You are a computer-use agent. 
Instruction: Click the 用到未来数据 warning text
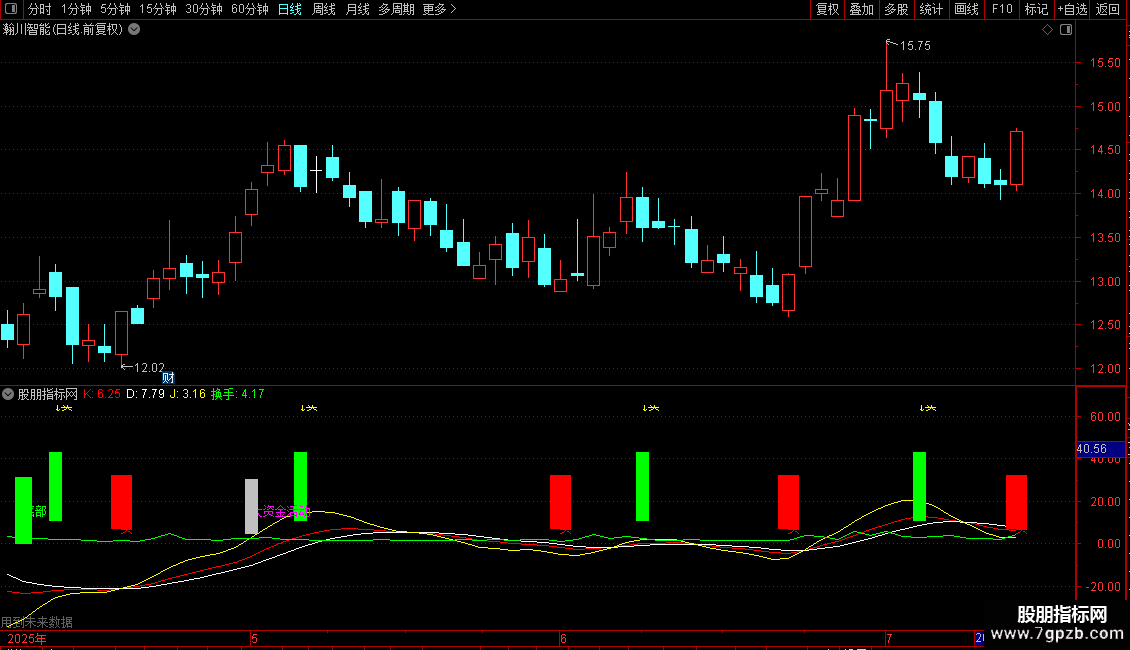37,622
